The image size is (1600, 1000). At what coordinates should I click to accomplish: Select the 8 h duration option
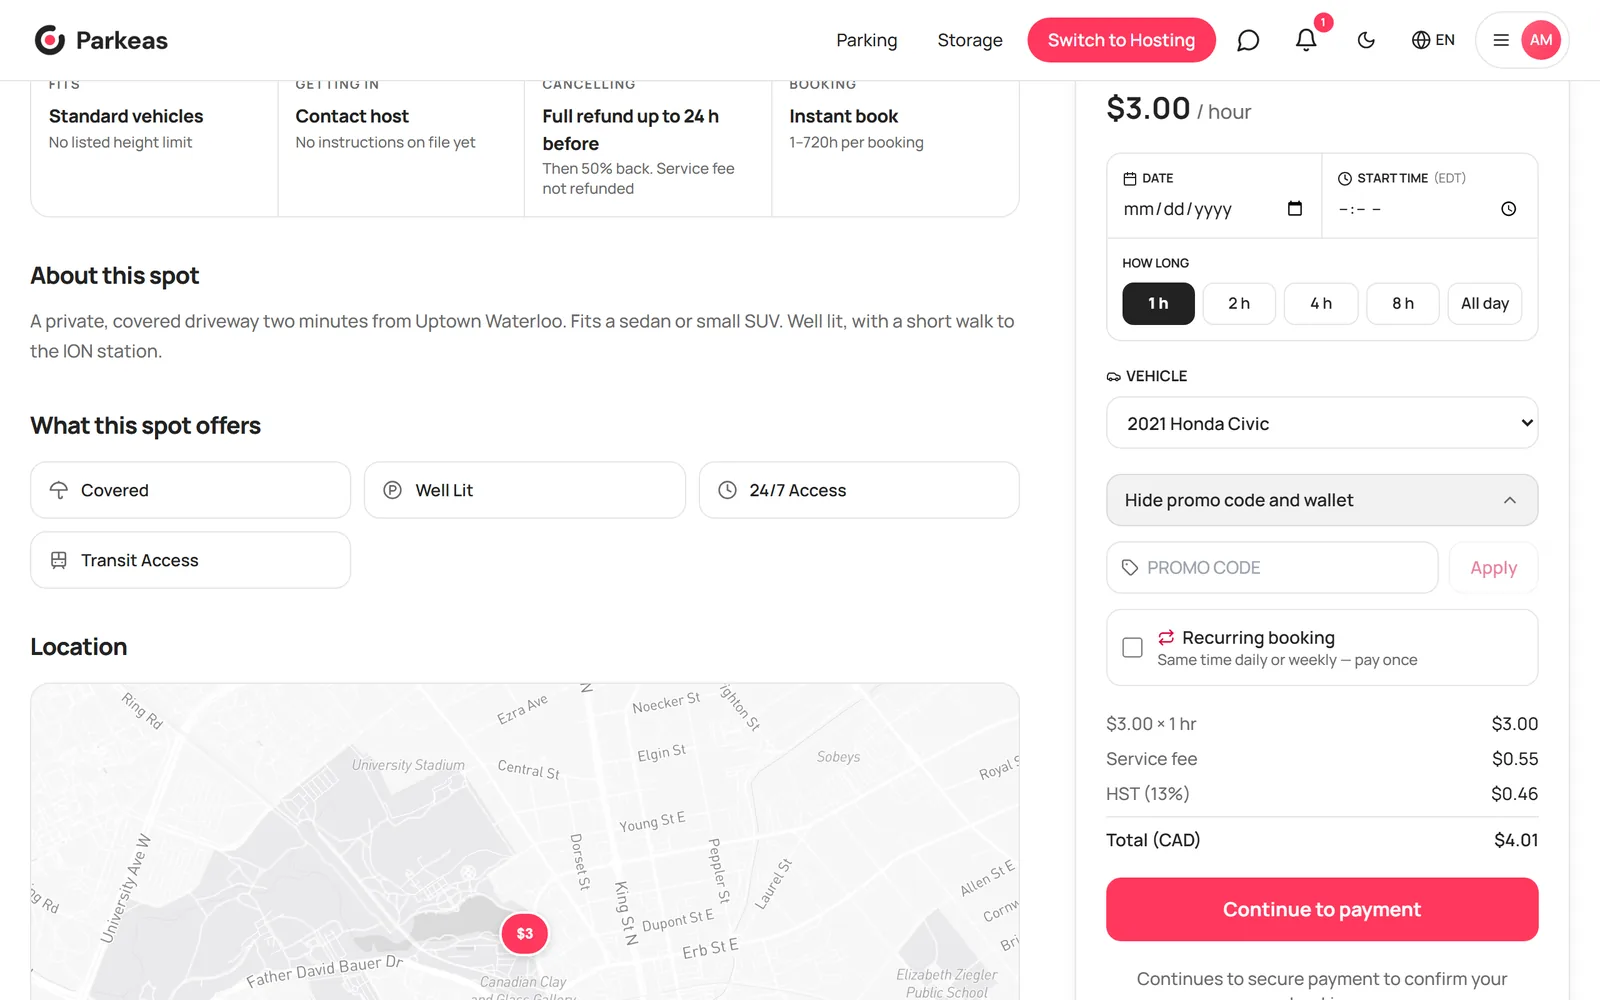pos(1403,303)
